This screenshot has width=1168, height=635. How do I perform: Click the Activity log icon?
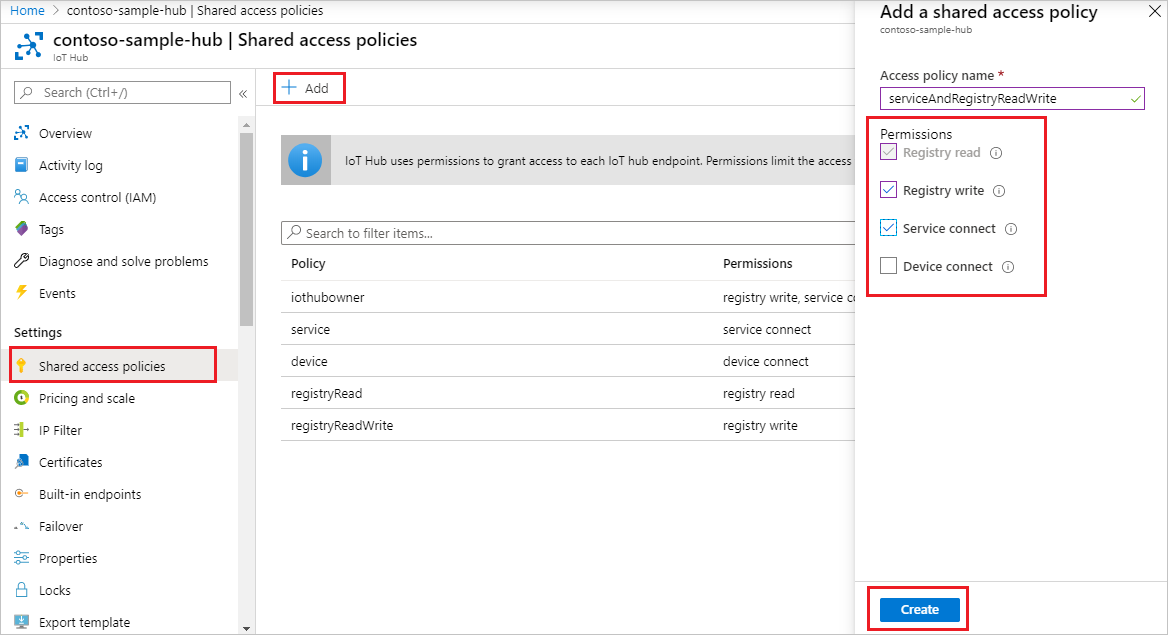click(x=22, y=165)
